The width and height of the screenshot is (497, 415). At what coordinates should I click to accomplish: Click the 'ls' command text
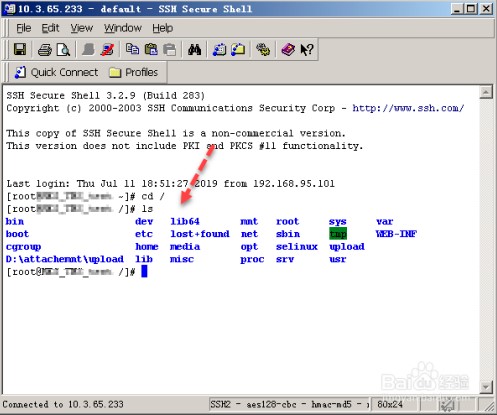pyautogui.click(x=147, y=209)
